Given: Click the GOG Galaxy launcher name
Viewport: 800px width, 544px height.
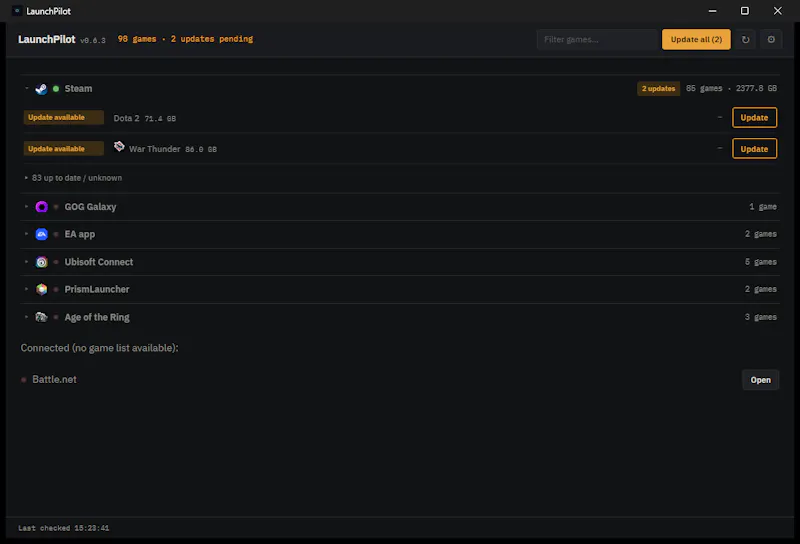Looking at the screenshot, I should 90,207.
